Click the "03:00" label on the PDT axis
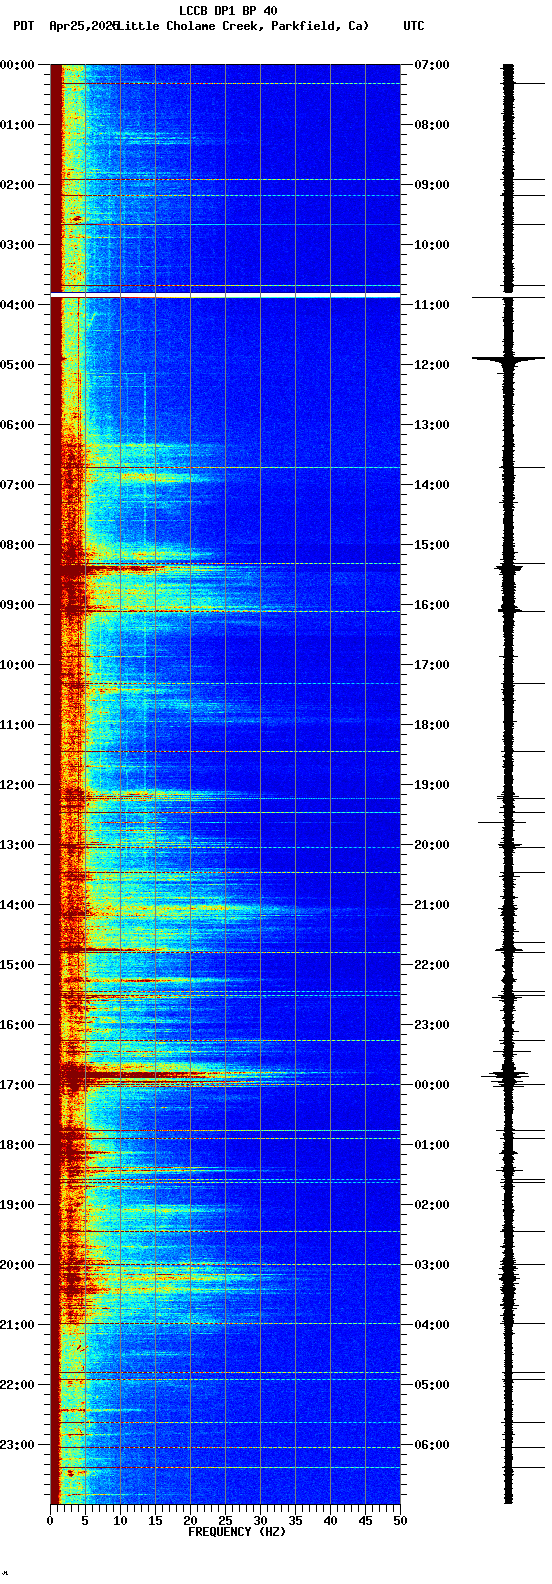 [x=18, y=245]
